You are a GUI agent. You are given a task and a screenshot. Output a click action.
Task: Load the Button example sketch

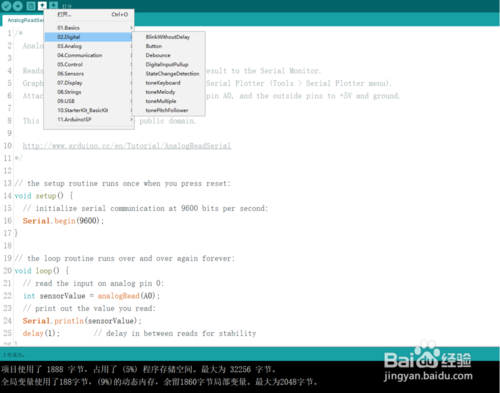tap(169, 46)
